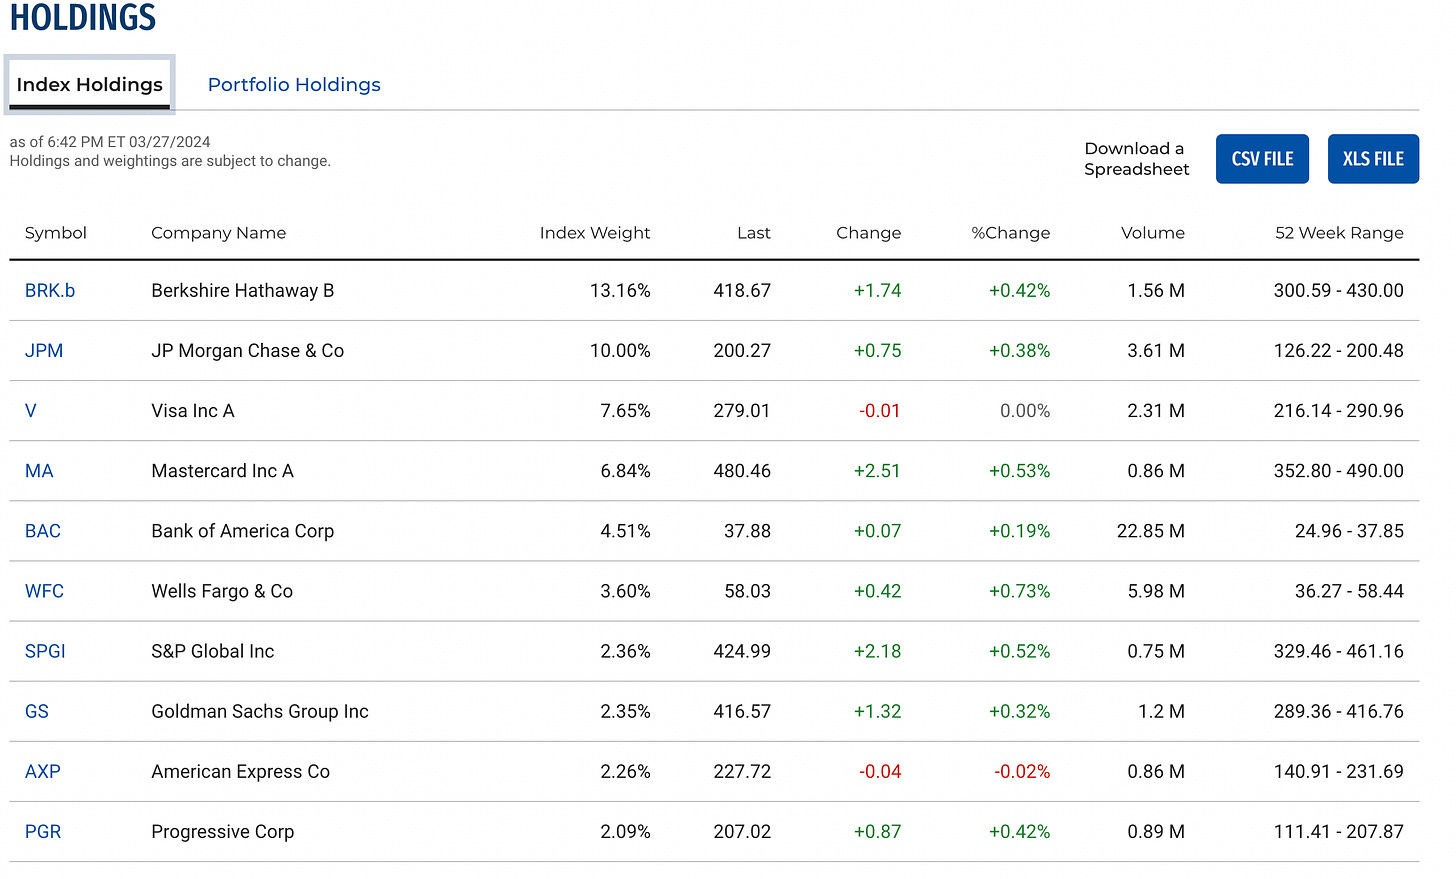Select the Mastercard Inc A company name
The width and height of the screenshot is (1456, 879).
223,471
